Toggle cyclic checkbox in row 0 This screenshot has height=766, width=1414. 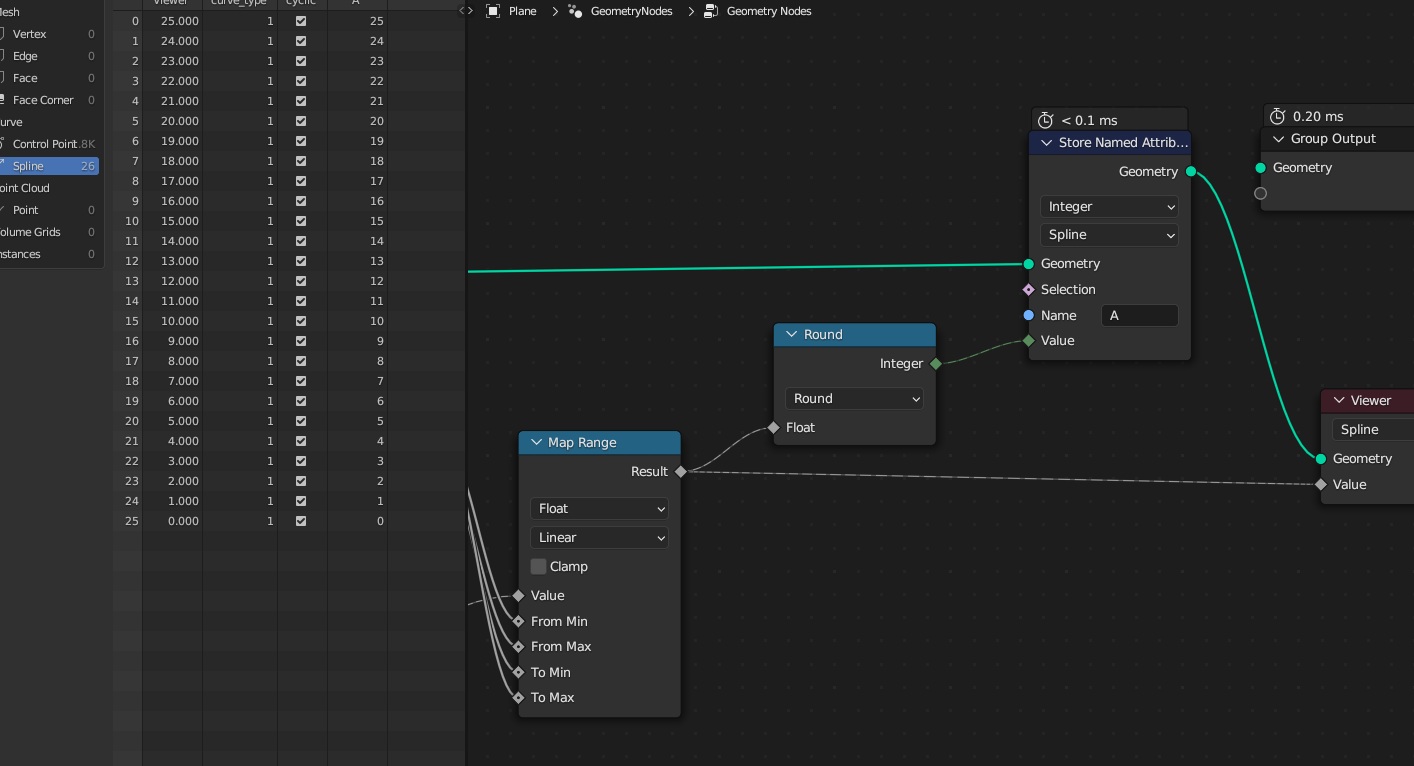(301, 21)
